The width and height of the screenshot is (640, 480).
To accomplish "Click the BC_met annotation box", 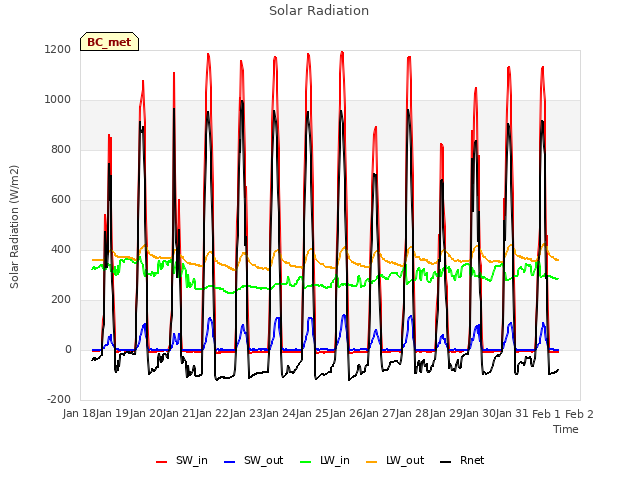I will tap(109, 42).
